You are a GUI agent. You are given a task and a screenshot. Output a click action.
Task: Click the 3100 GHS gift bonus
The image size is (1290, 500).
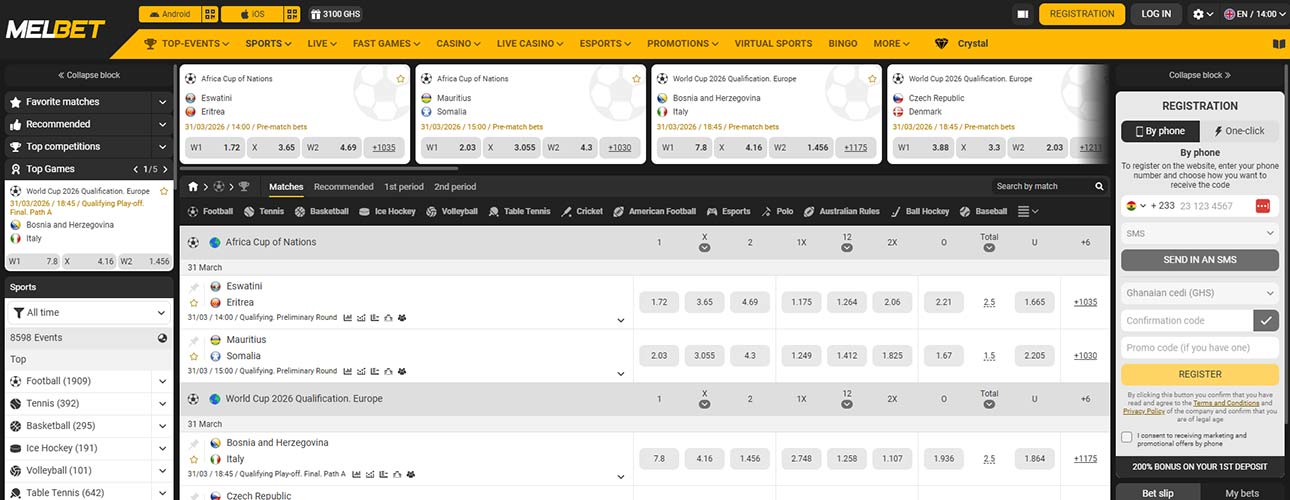[335, 14]
